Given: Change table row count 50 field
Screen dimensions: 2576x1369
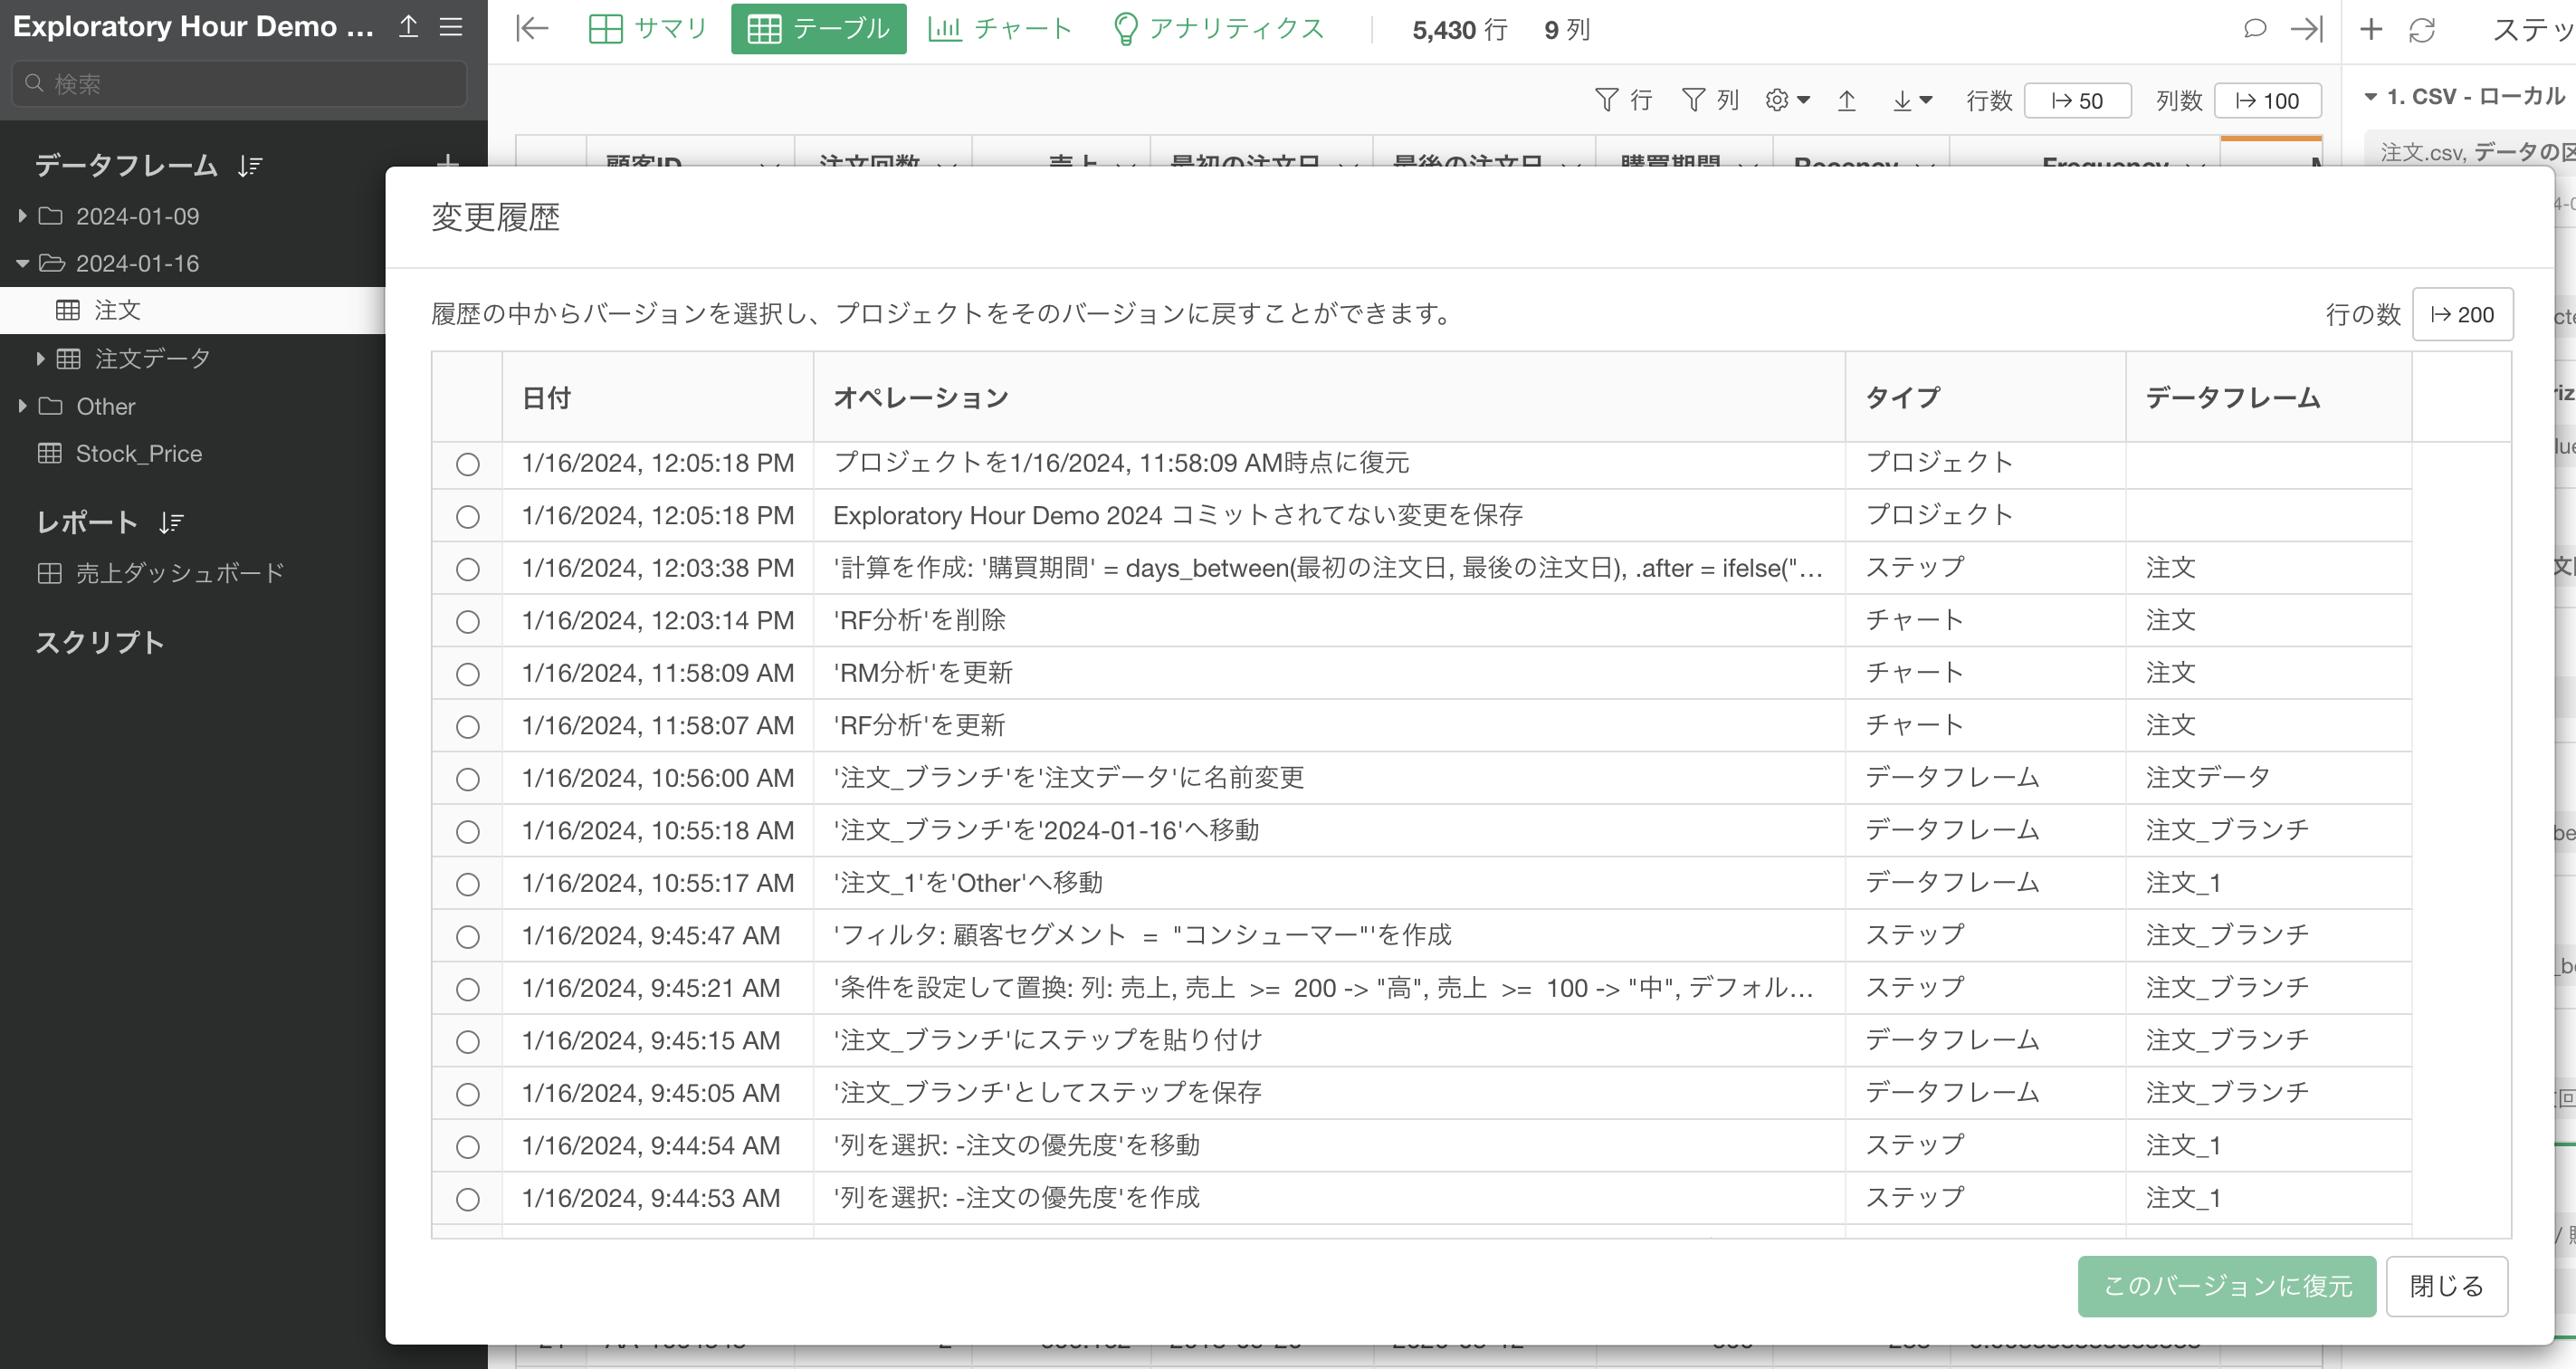Looking at the screenshot, I should coord(2077,101).
